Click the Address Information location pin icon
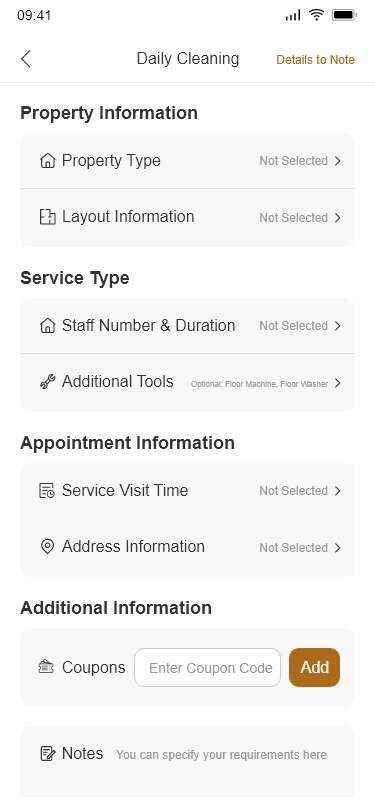The image size is (375, 812). pos(47,547)
